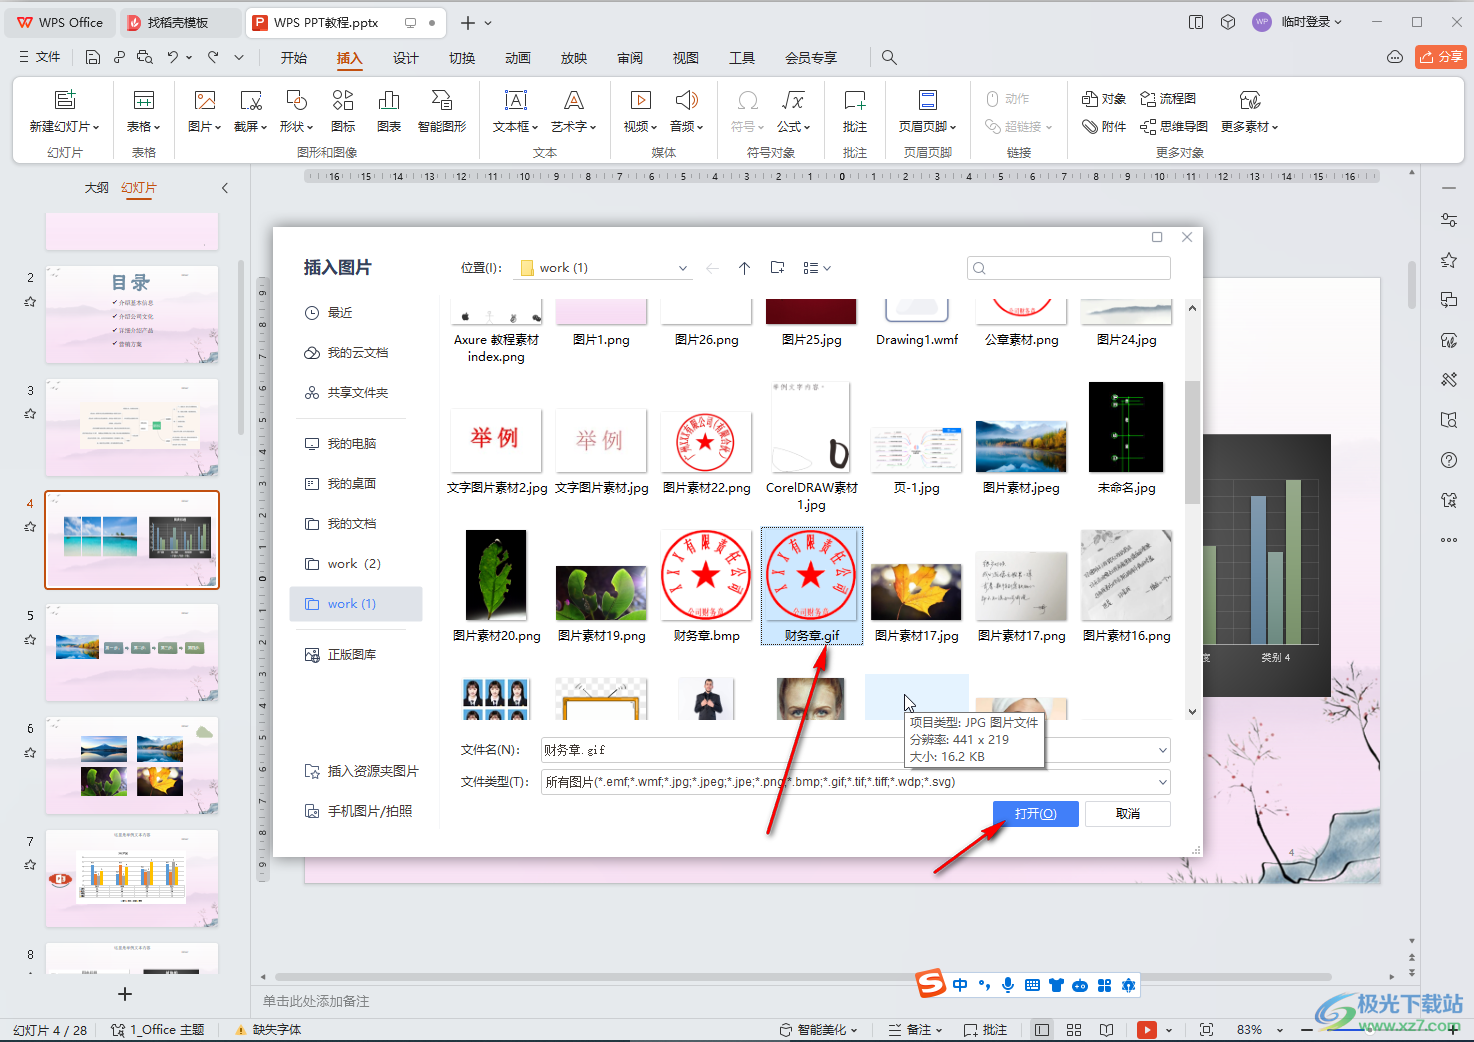Viewport: 1474px width, 1042px height.
Task: Switch to slide sorter view icon
Action: point(1074,1030)
